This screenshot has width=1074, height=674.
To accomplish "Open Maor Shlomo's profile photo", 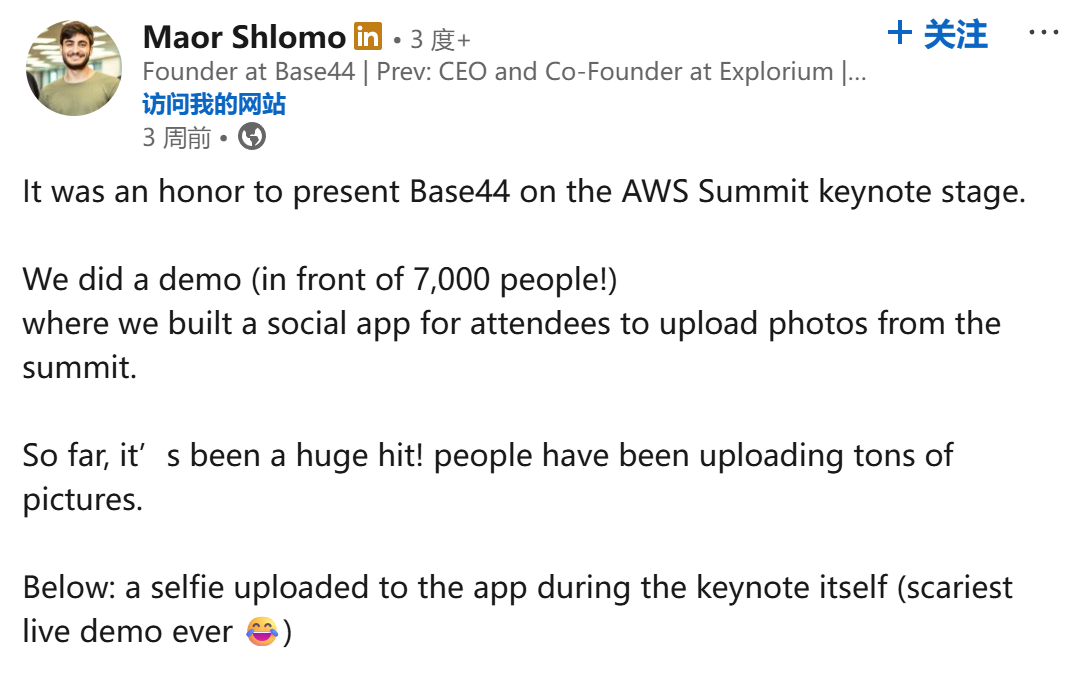I will click(73, 66).
